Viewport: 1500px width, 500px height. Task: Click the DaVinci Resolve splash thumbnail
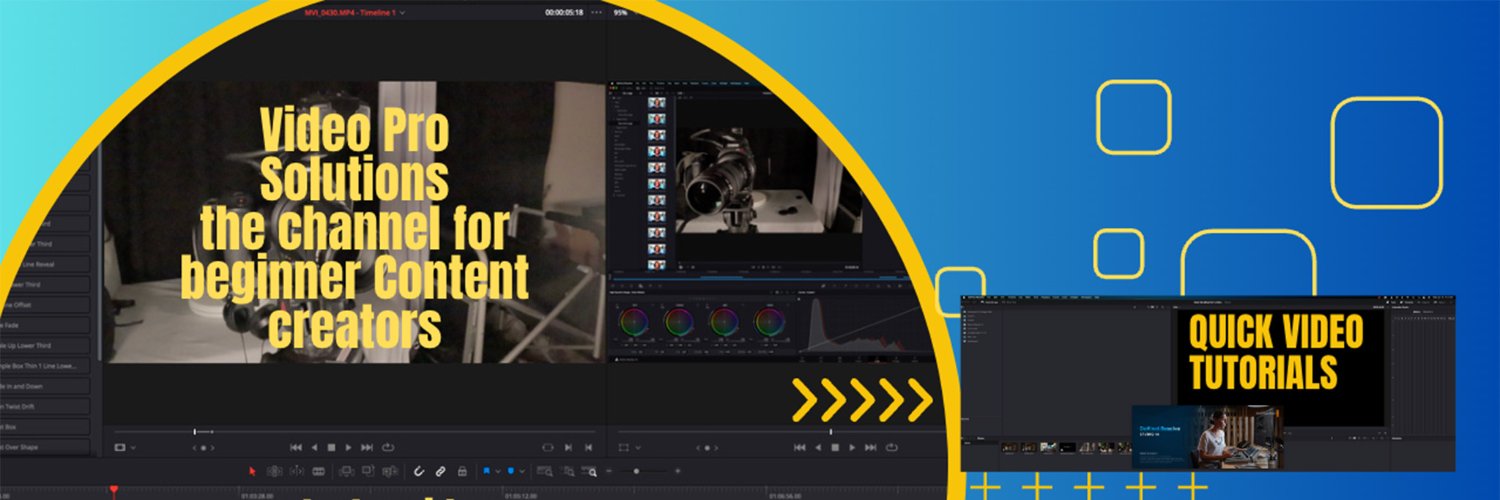1207,437
